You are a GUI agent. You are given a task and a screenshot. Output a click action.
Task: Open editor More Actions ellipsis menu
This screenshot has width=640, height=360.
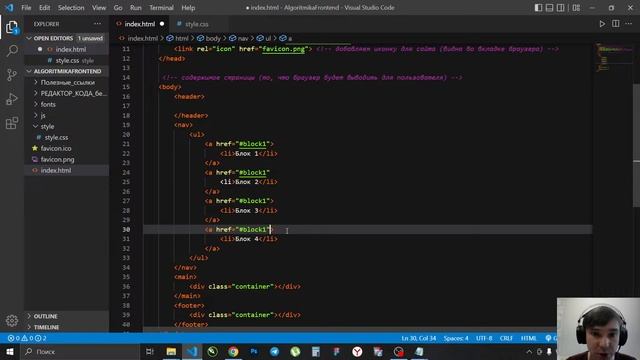pyautogui.click(x=629, y=24)
